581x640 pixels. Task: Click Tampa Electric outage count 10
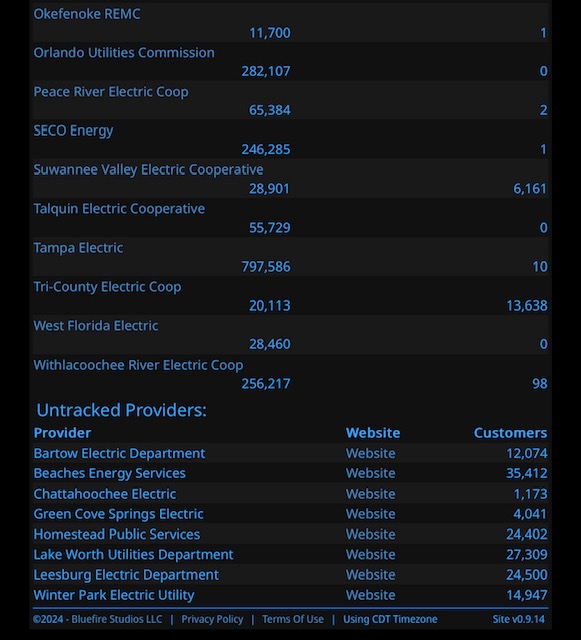540,267
